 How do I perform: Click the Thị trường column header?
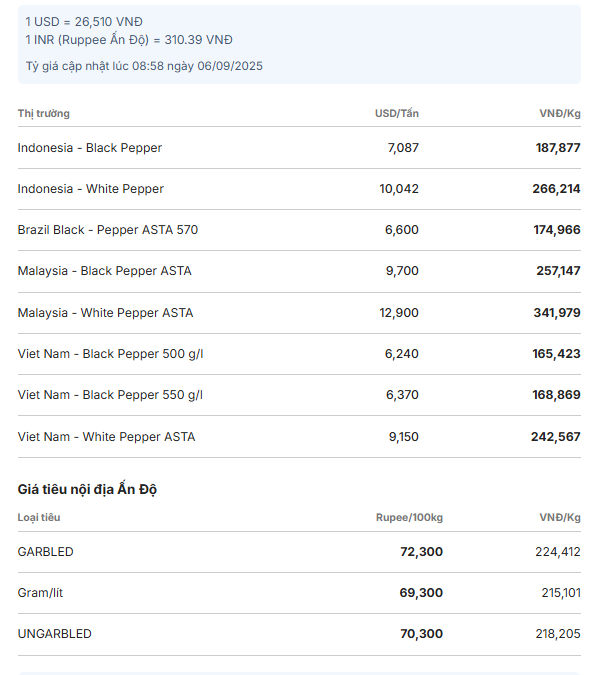pos(43,114)
